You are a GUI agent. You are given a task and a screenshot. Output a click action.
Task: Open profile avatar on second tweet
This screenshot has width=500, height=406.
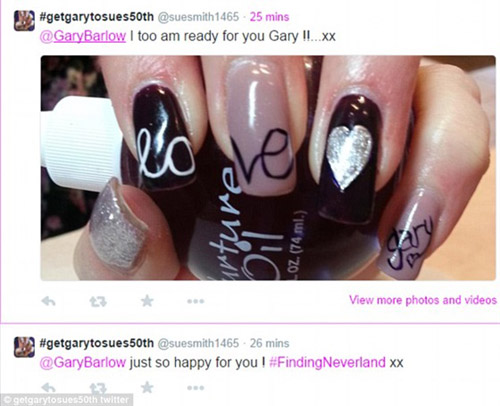(x=24, y=347)
